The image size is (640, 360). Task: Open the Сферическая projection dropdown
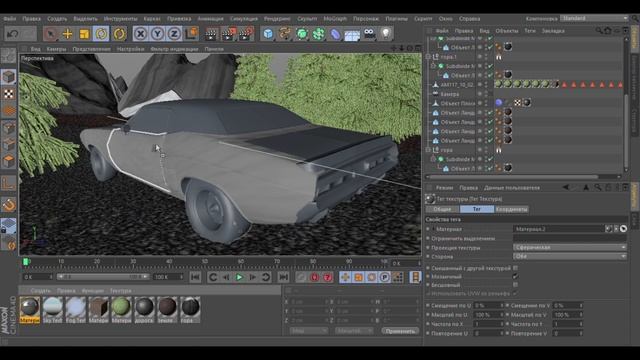pos(569,247)
